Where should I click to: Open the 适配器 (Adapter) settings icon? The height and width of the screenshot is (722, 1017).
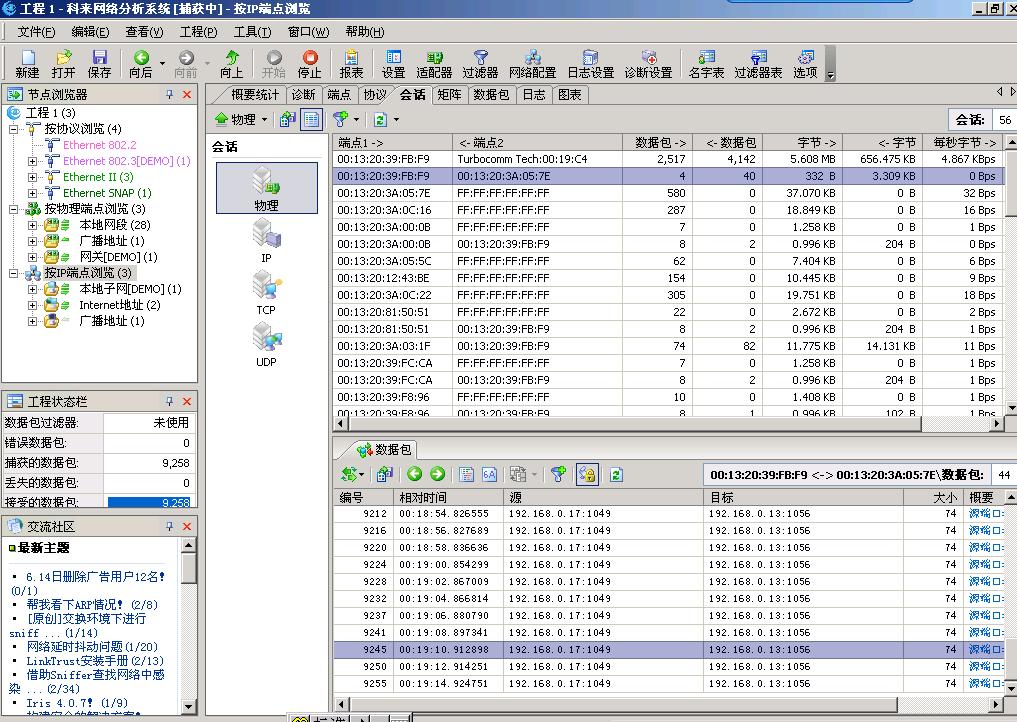434,64
